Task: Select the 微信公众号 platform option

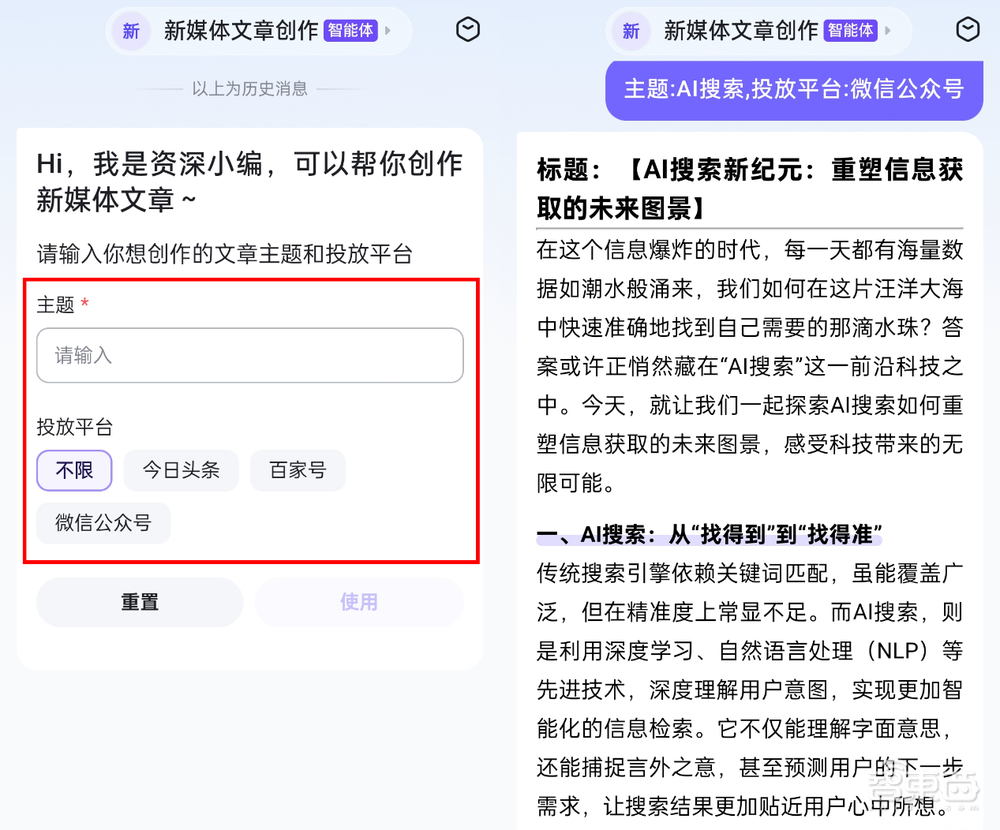Action: tap(103, 523)
